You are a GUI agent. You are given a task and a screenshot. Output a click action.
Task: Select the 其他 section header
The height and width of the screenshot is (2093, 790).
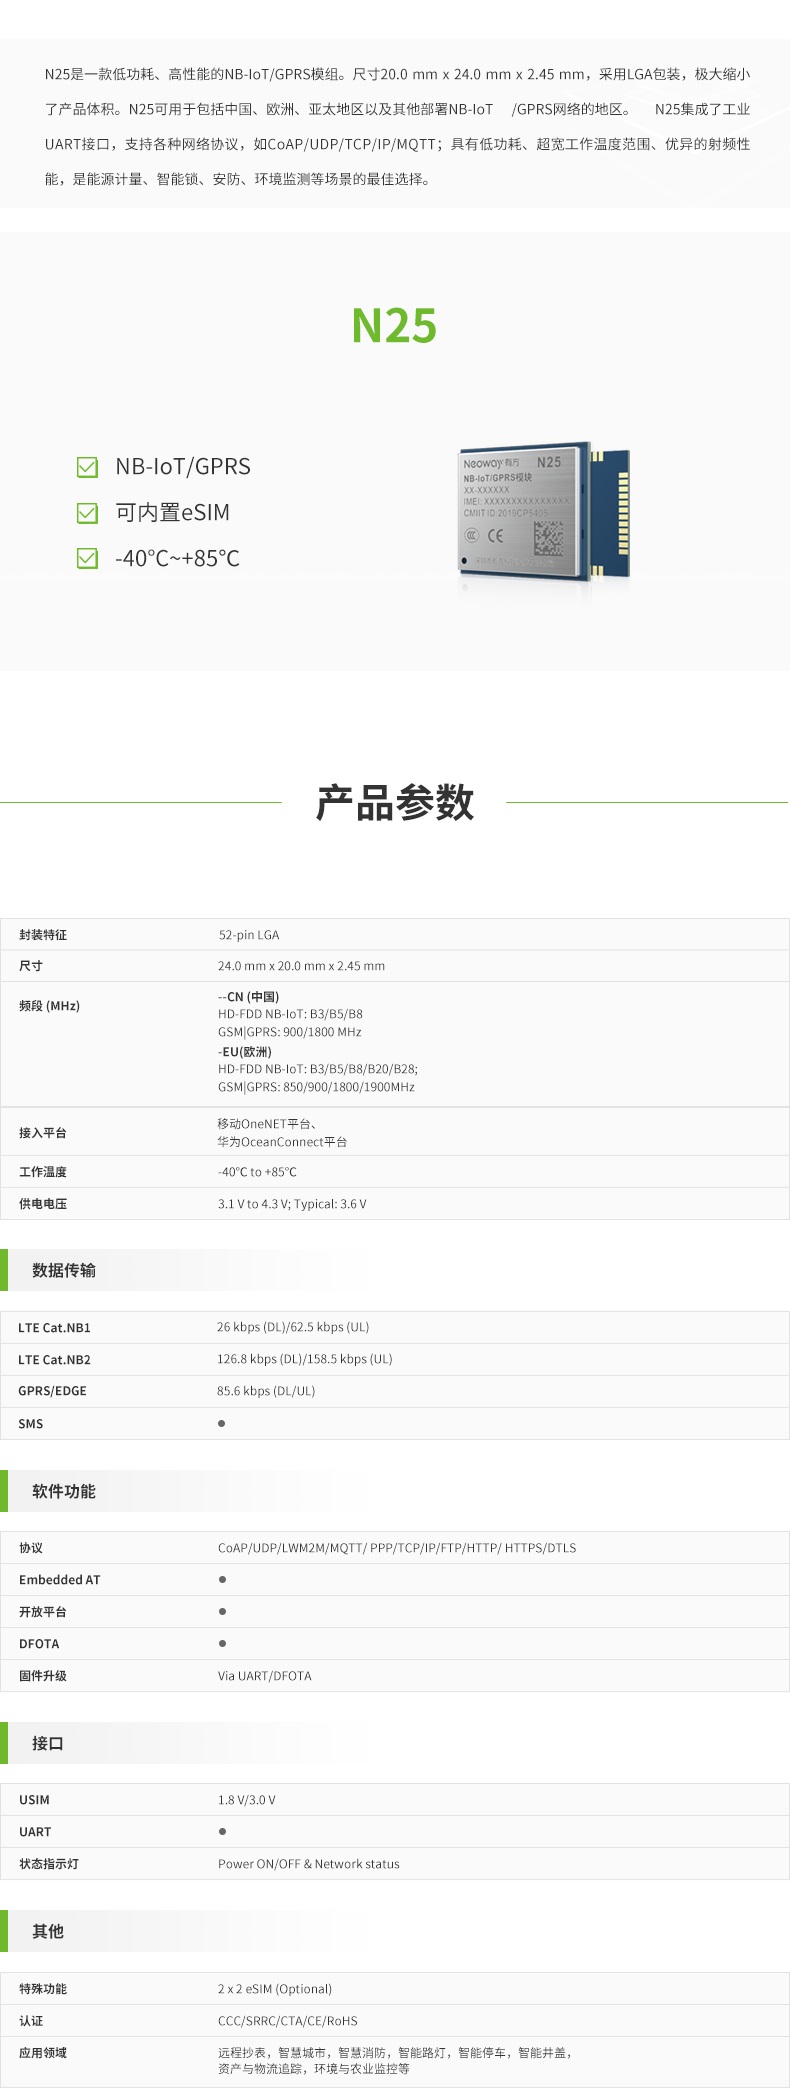[x=48, y=1931]
